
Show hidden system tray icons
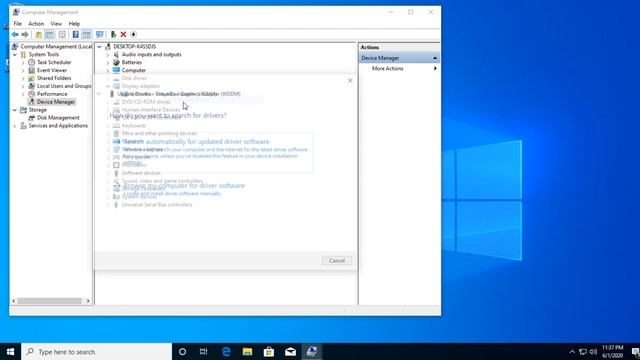(x=572, y=351)
